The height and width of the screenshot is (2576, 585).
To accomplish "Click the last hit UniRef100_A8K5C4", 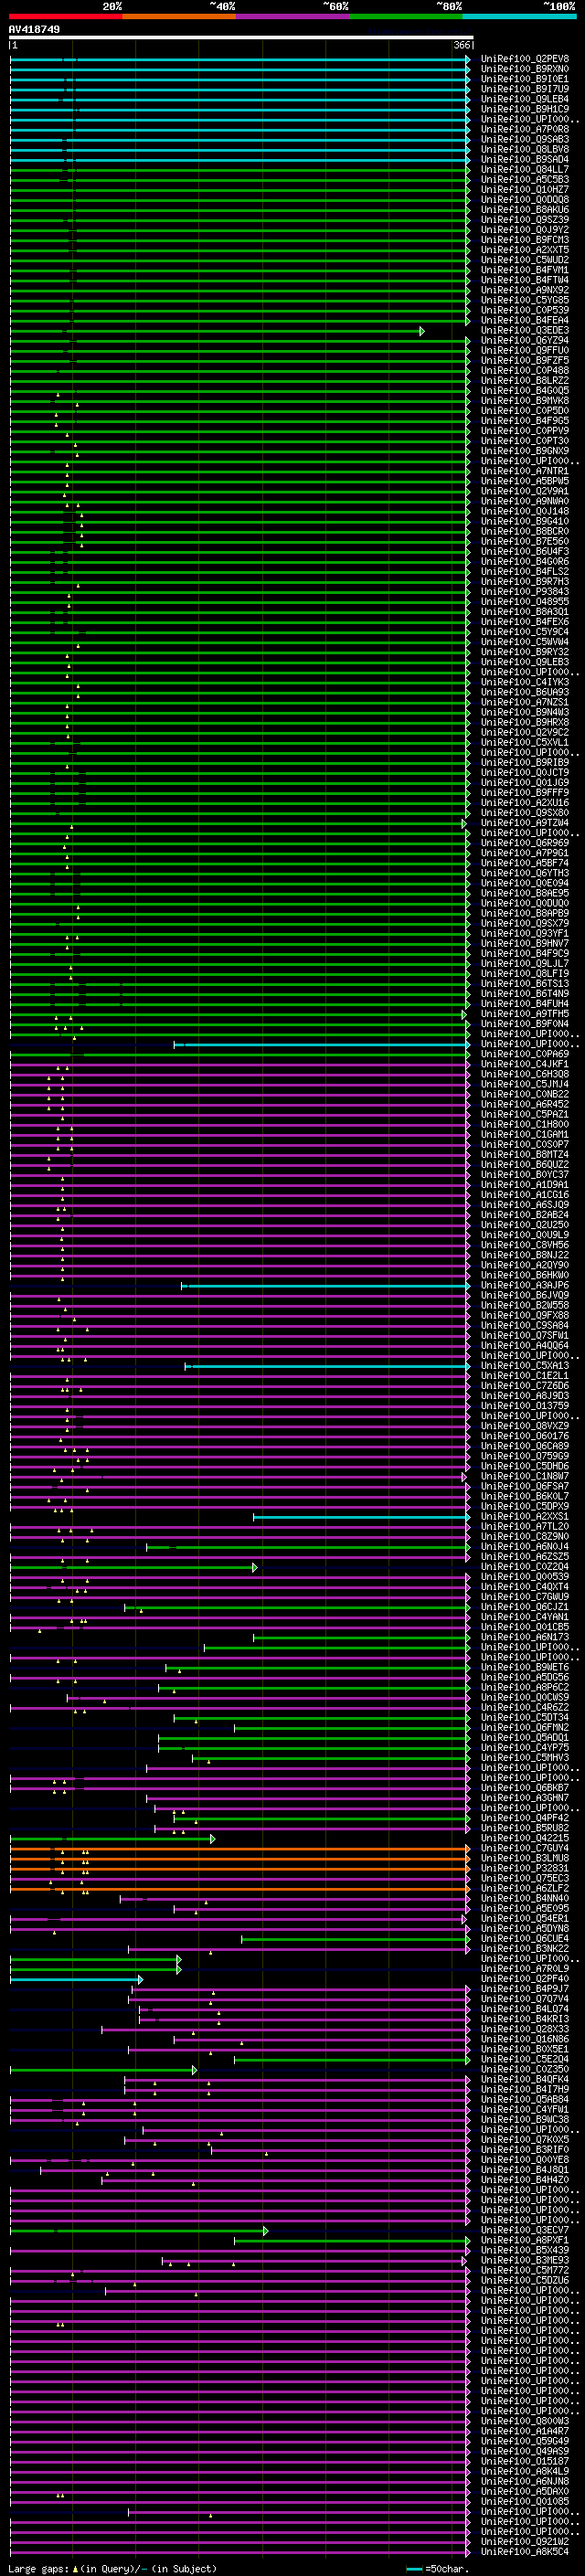I will tap(525, 2551).
